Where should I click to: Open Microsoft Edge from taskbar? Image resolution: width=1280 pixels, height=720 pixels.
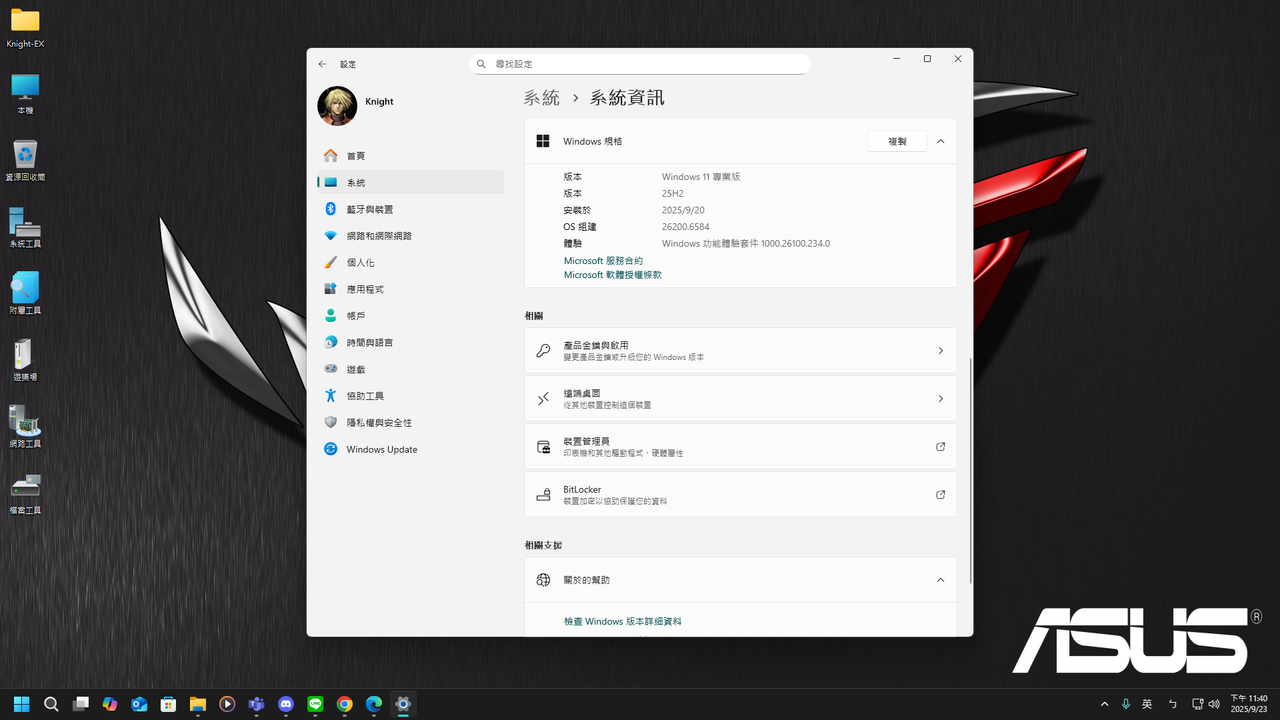click(374, 704)
